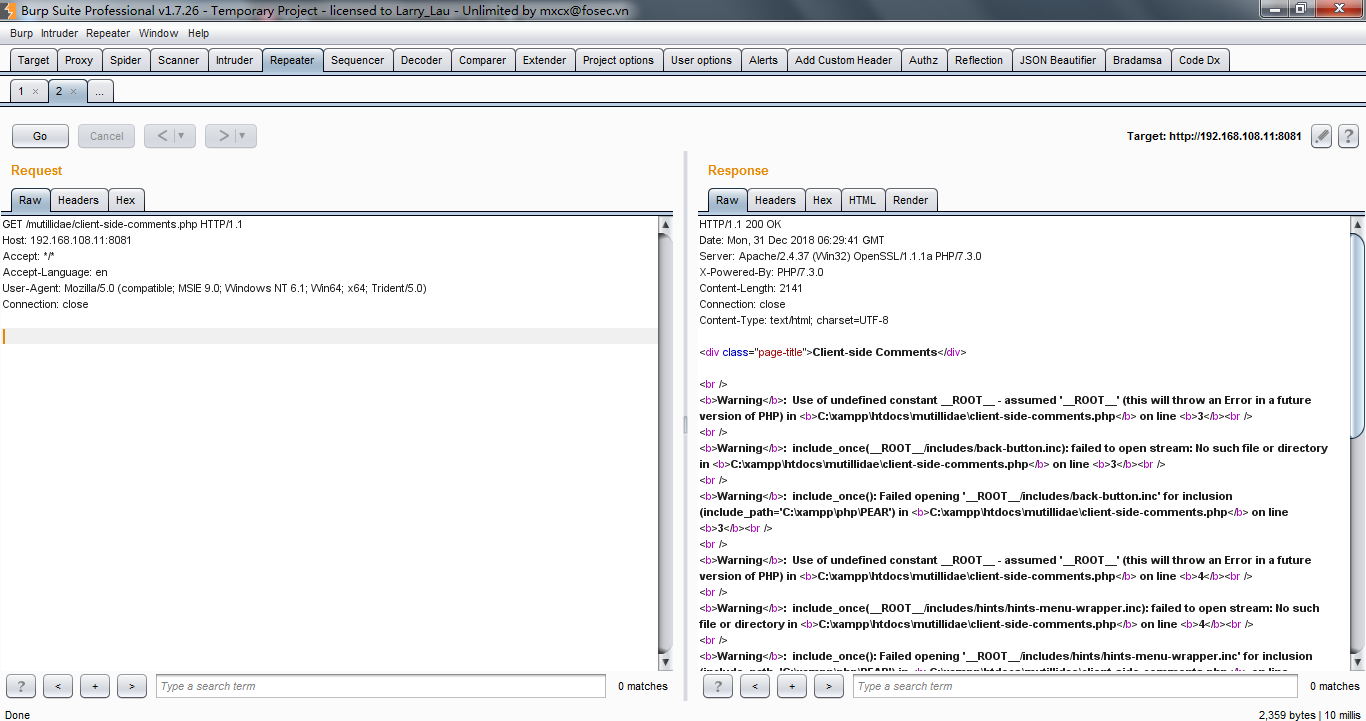
Task: Go to next match in response search
Action: 828,686
